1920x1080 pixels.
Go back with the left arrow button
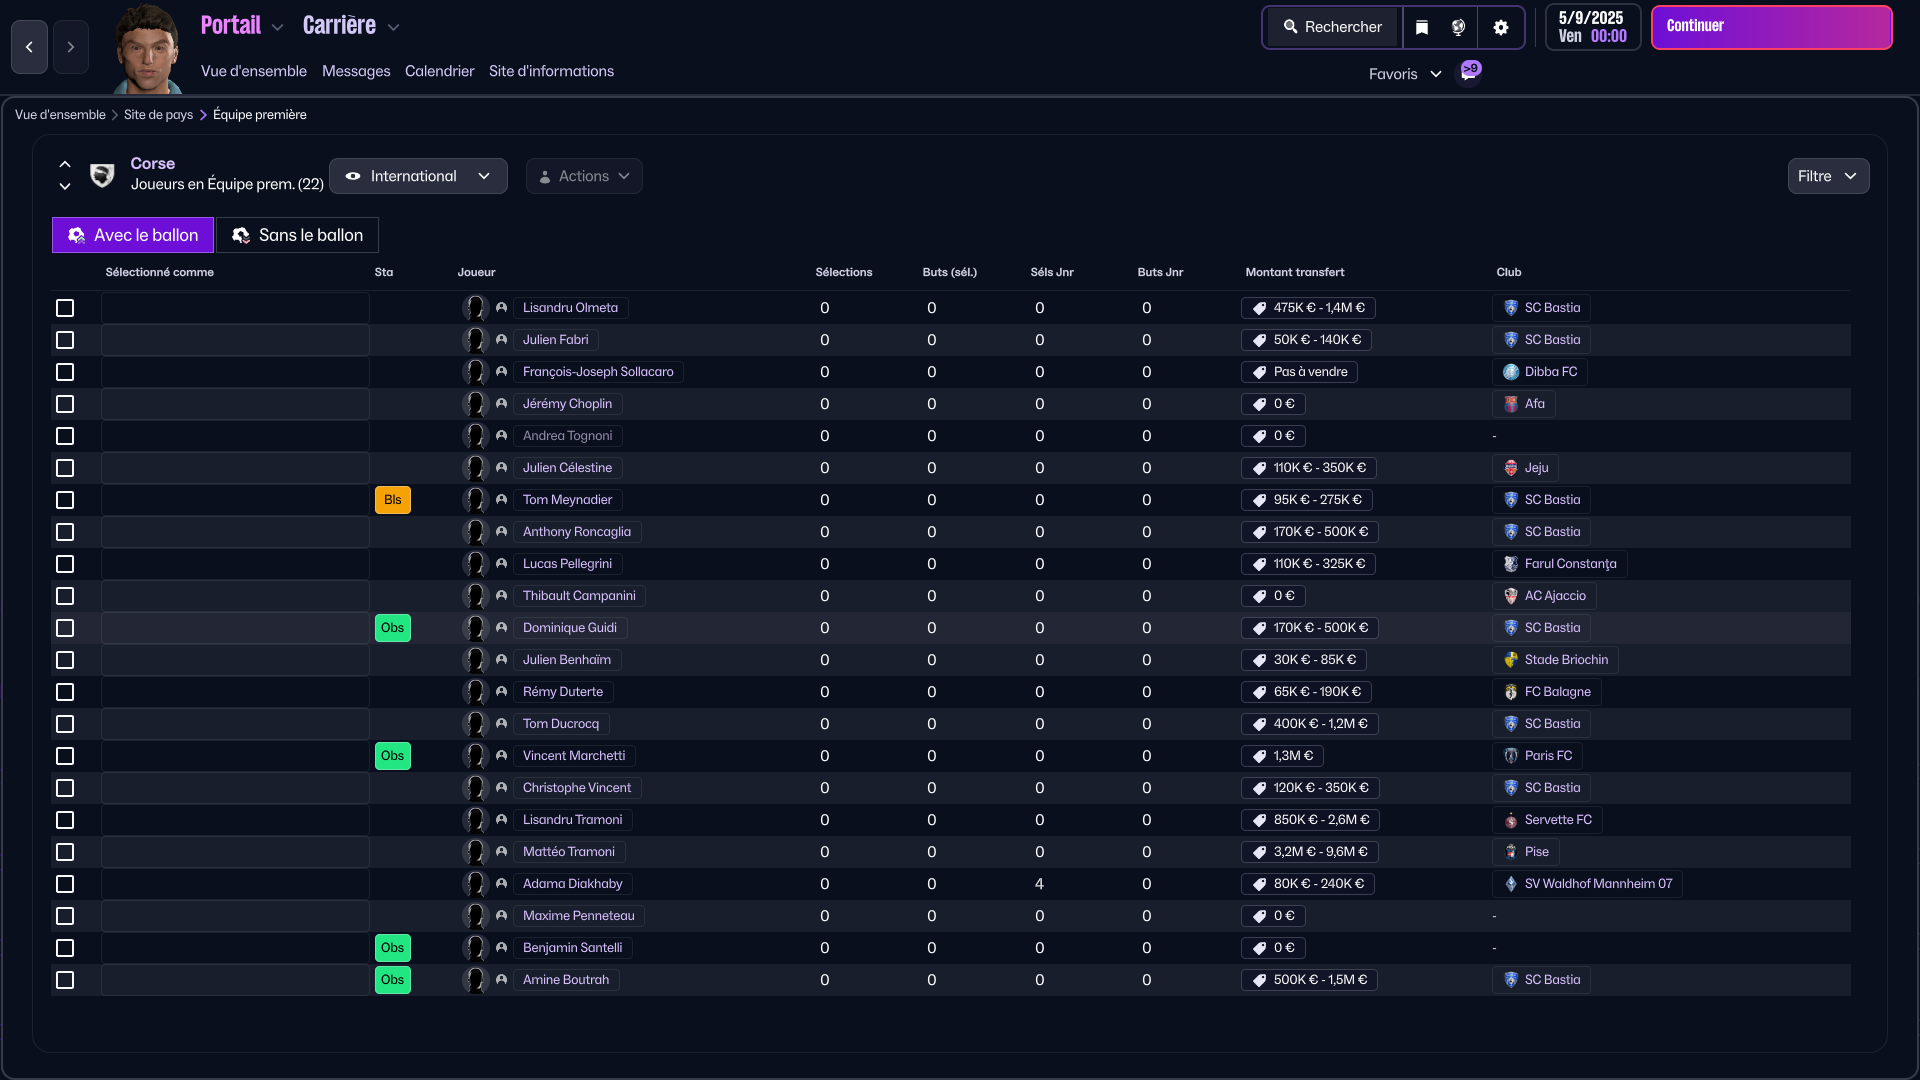29,47
